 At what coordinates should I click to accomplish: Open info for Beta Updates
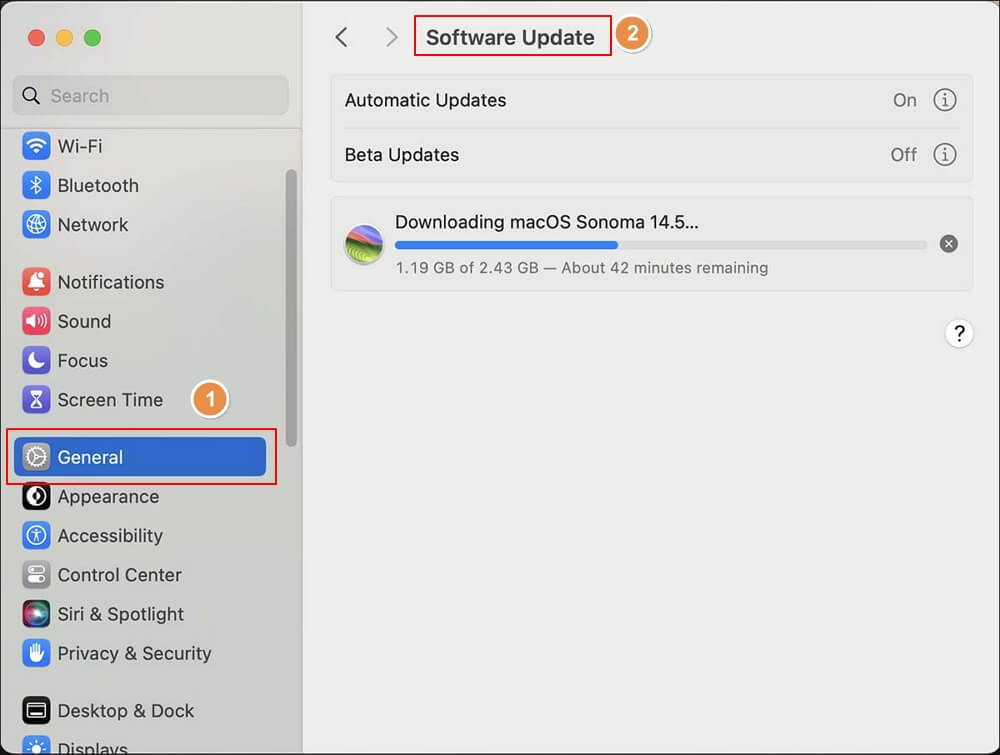click(945, 155)
